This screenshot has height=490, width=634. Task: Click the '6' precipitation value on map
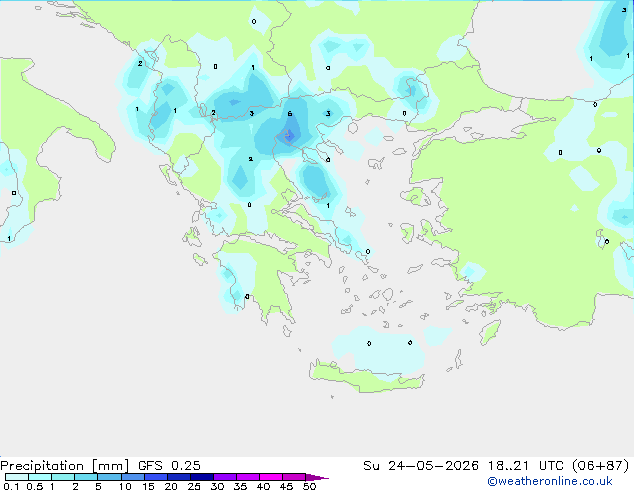tap(290, 114)
